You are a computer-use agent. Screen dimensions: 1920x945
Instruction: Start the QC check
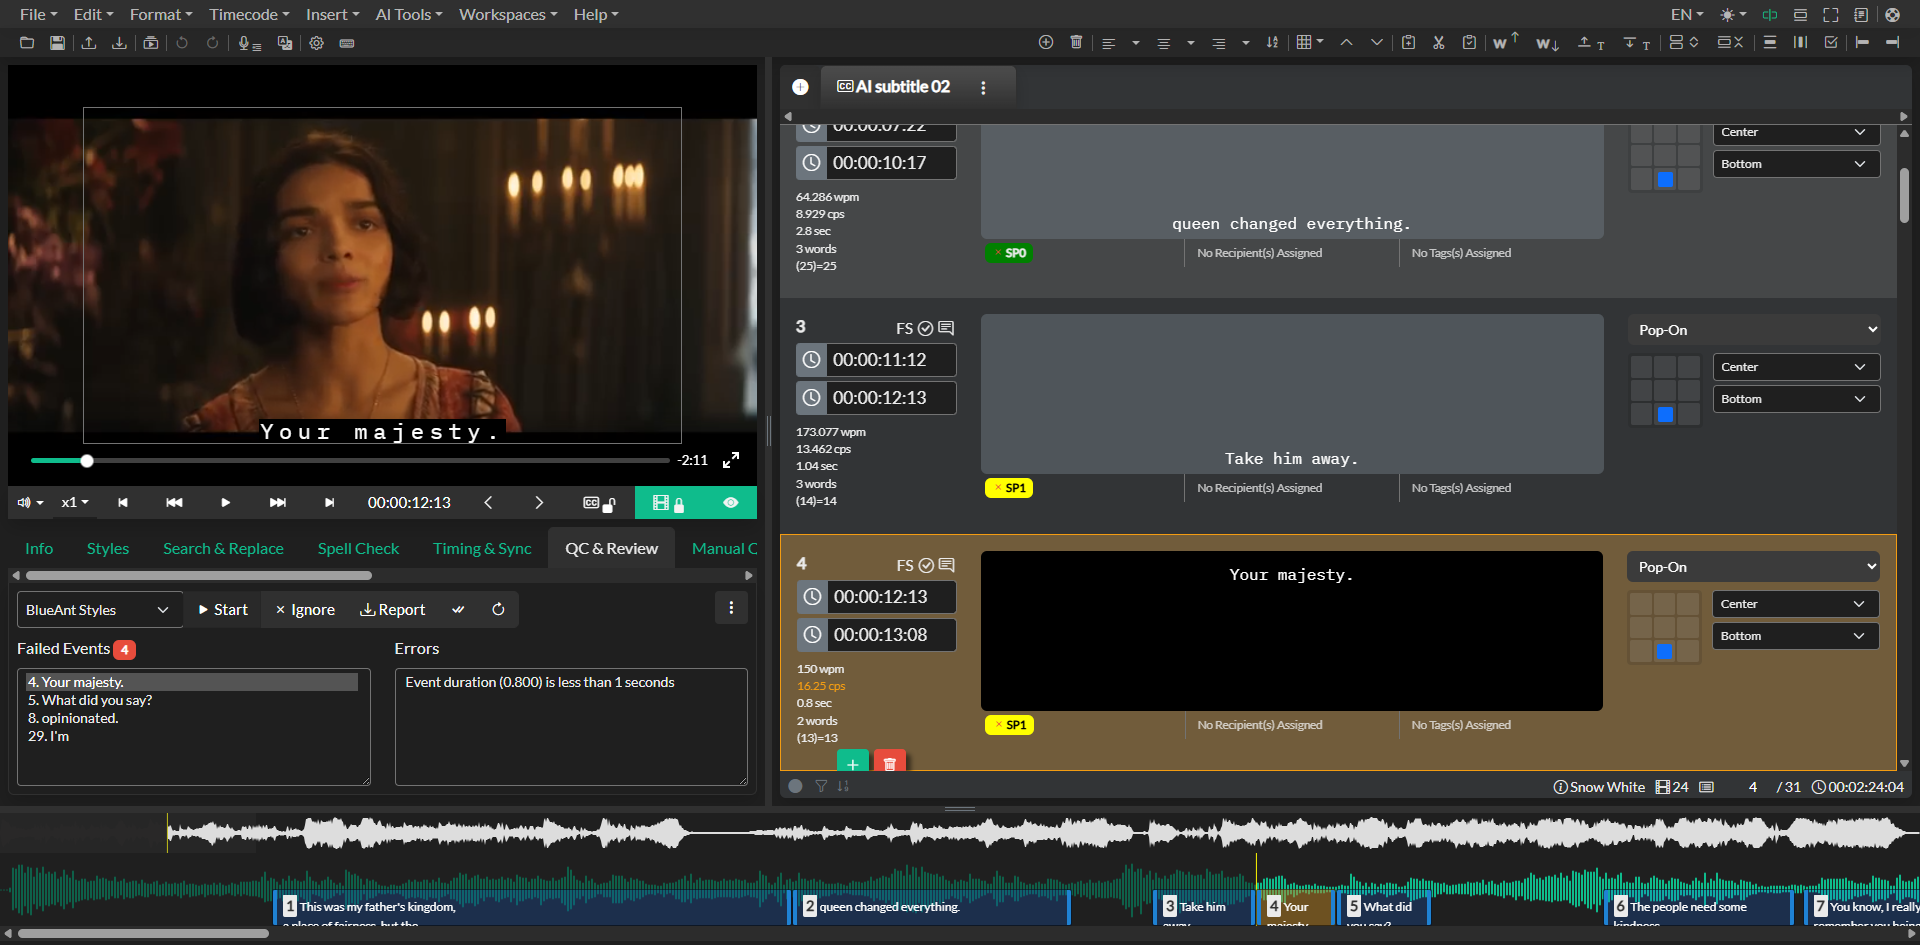[223, 610]
